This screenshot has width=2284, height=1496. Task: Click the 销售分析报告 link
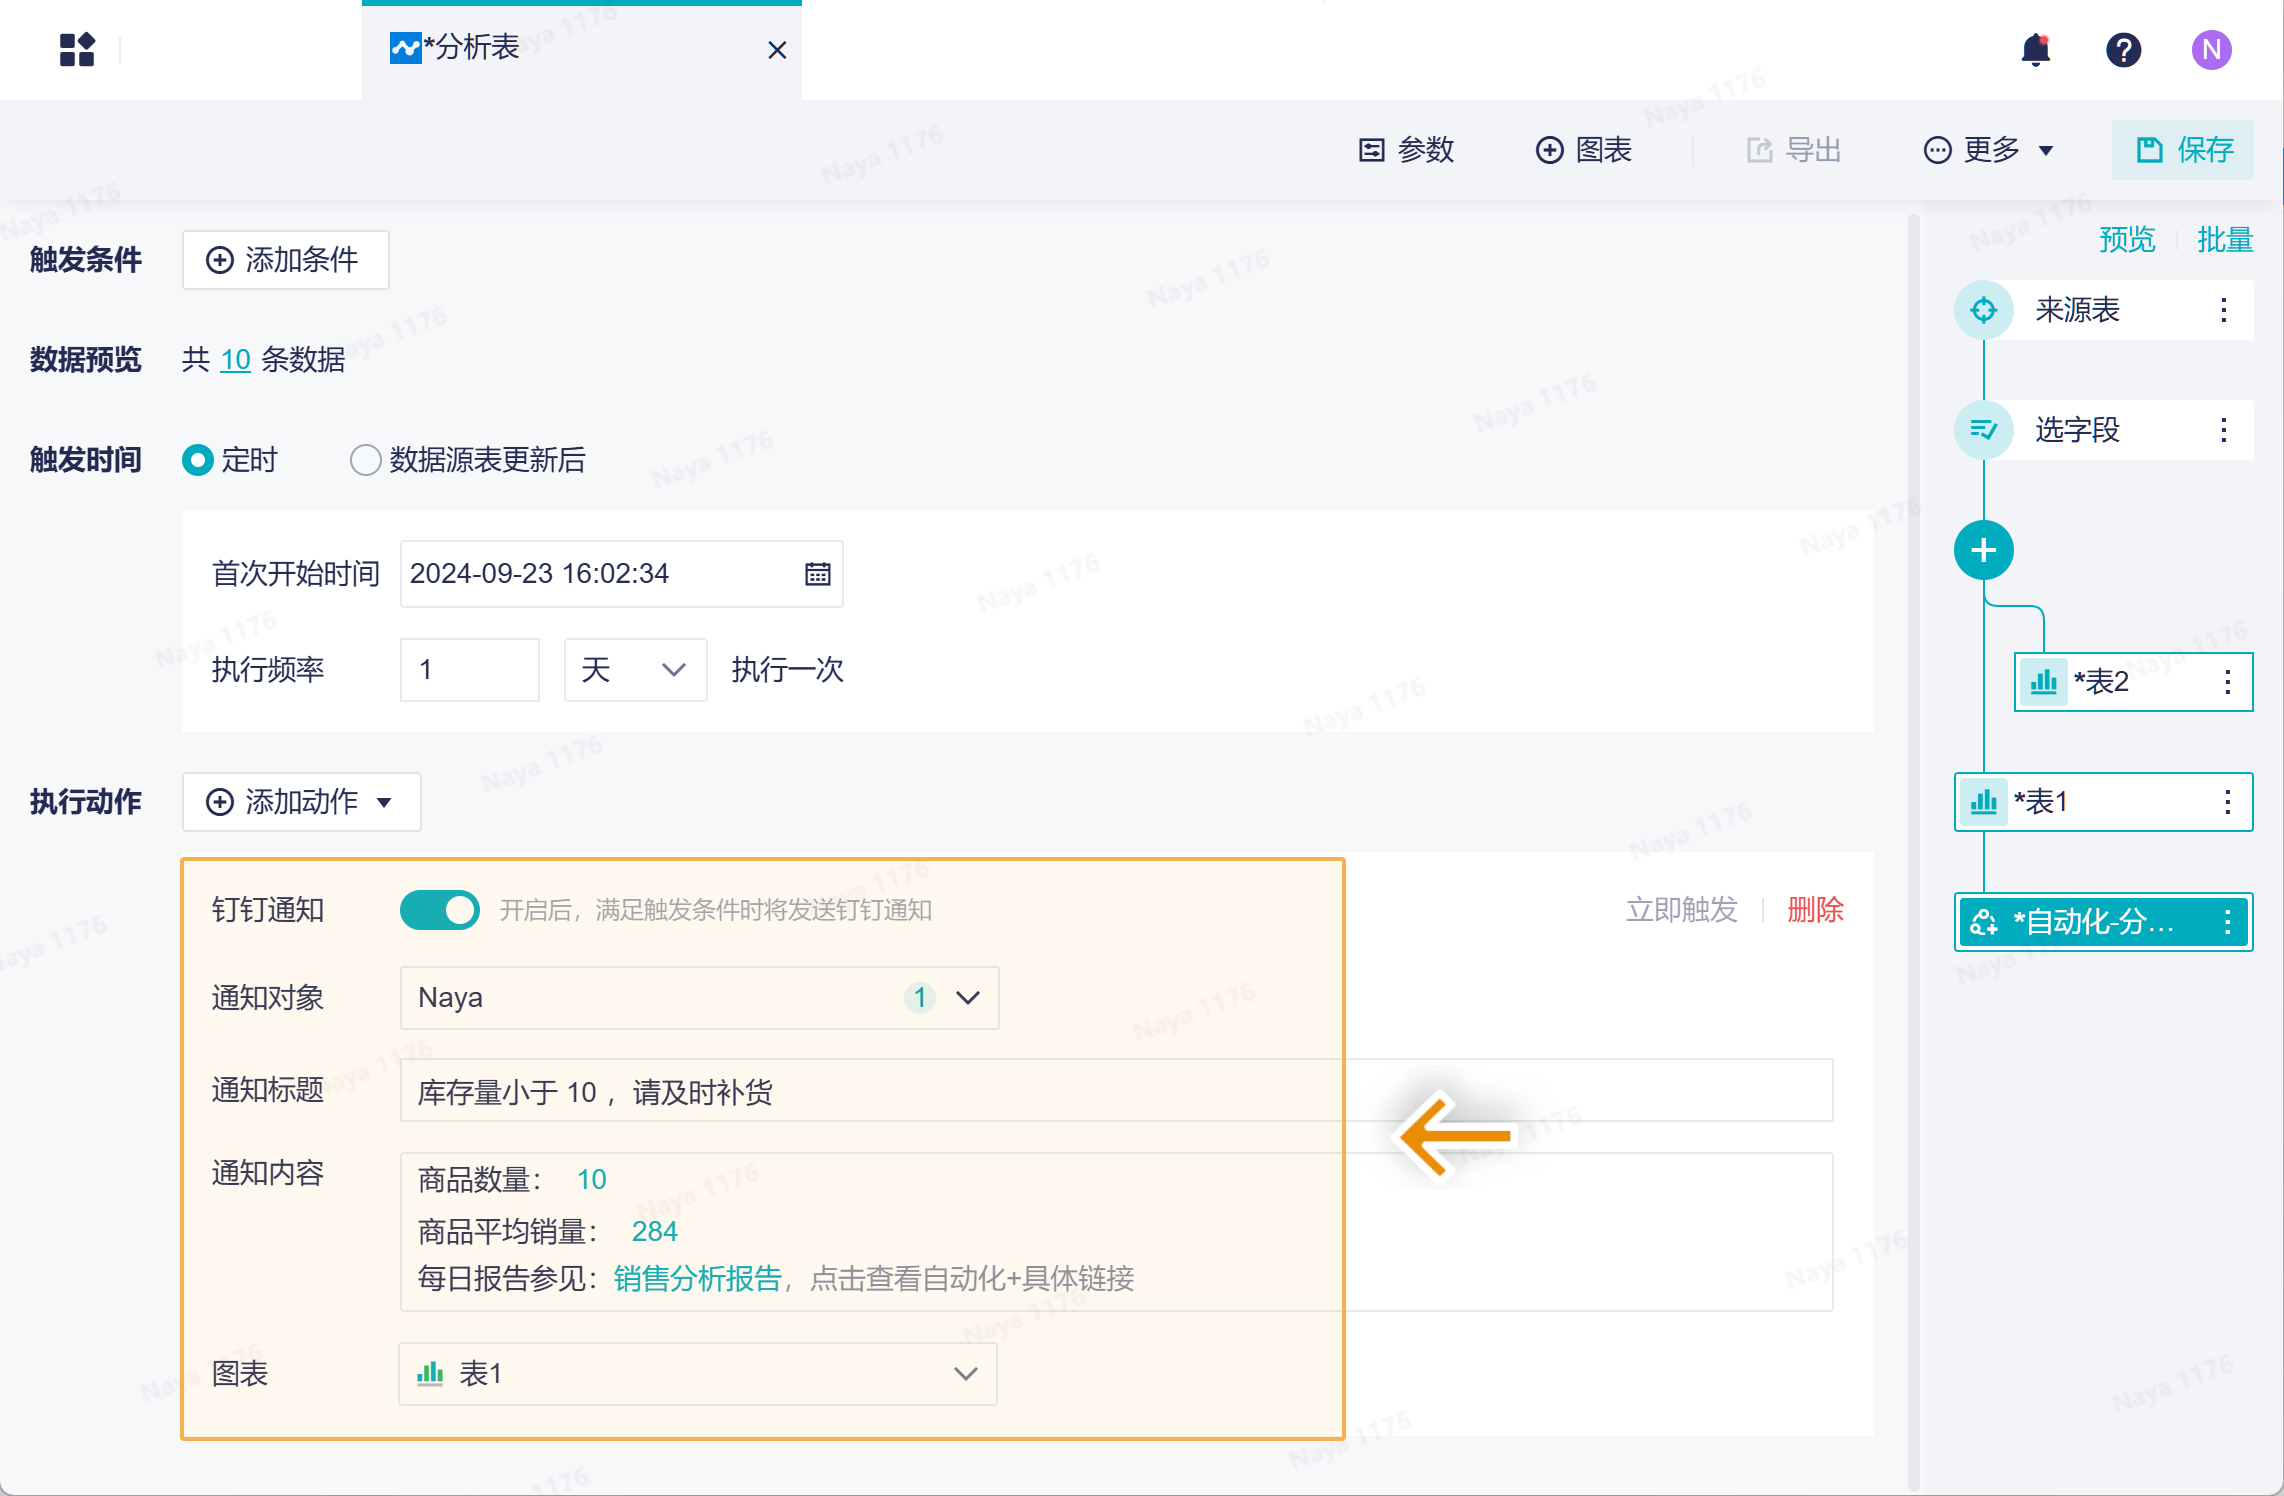[697, 1279]
